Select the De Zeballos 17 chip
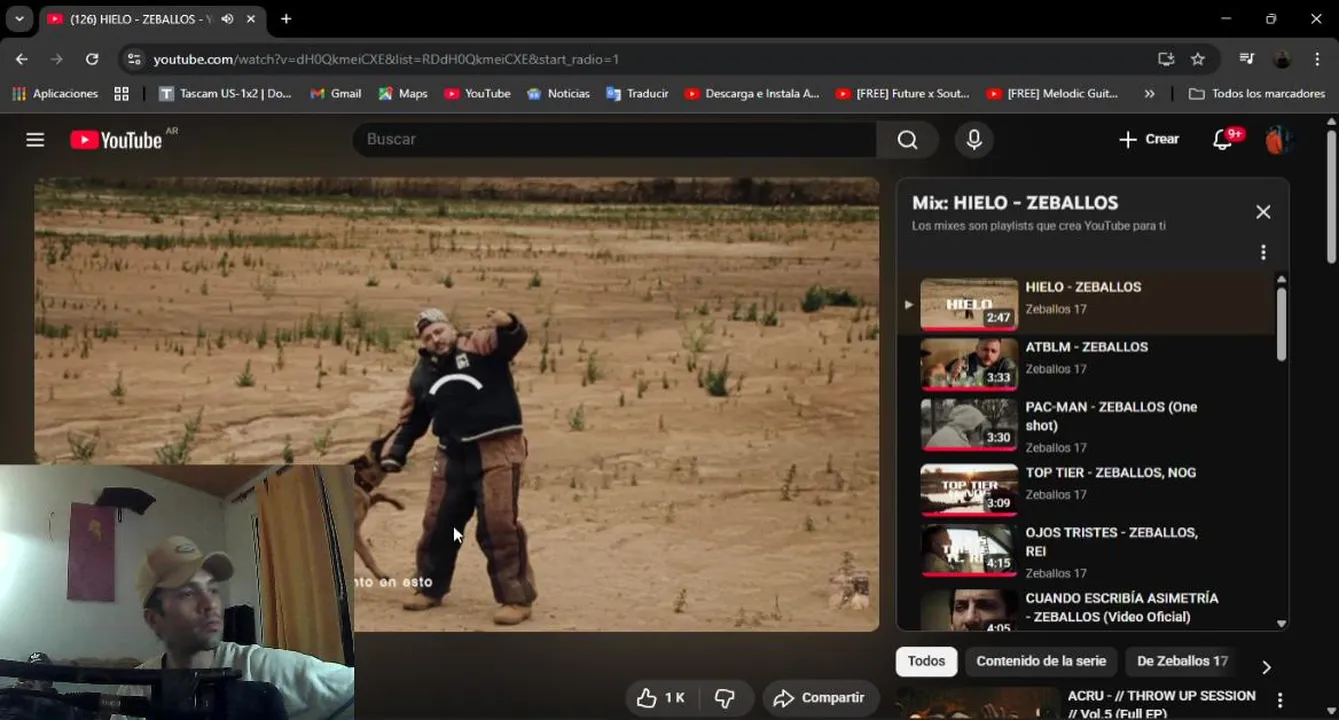Viewport: 1339px width, 720px height. [x=1182, y=661]
